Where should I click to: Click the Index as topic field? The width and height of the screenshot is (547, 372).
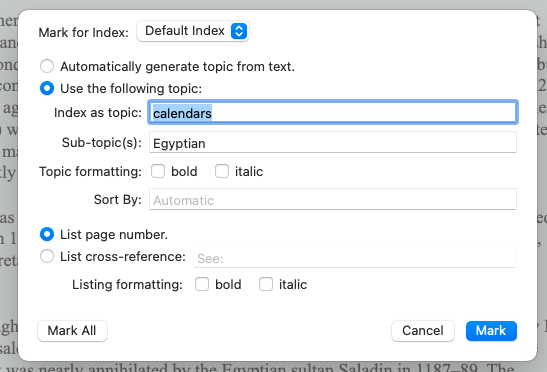(333, 112)
